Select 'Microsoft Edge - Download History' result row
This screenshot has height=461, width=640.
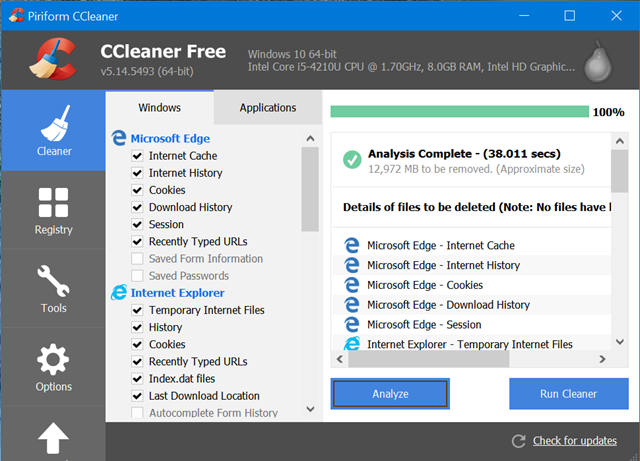coord(471,305)
